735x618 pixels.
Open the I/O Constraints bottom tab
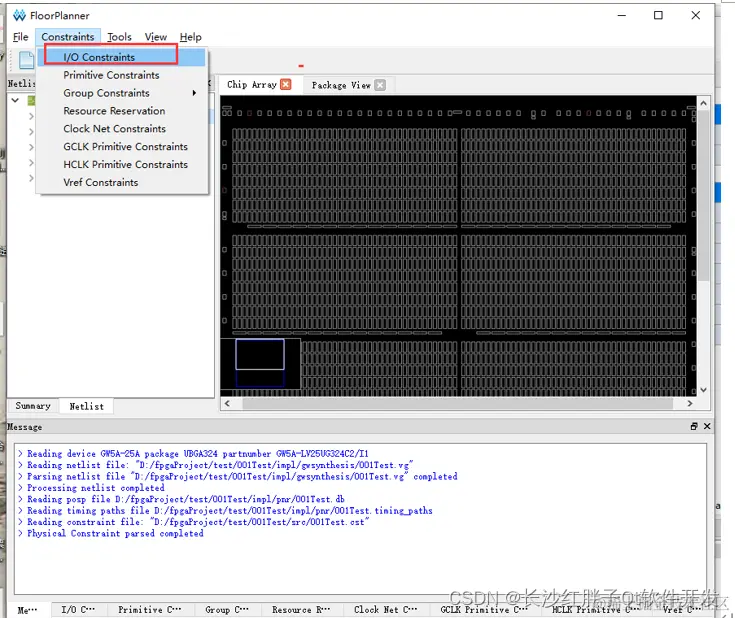tap(78, 610)
